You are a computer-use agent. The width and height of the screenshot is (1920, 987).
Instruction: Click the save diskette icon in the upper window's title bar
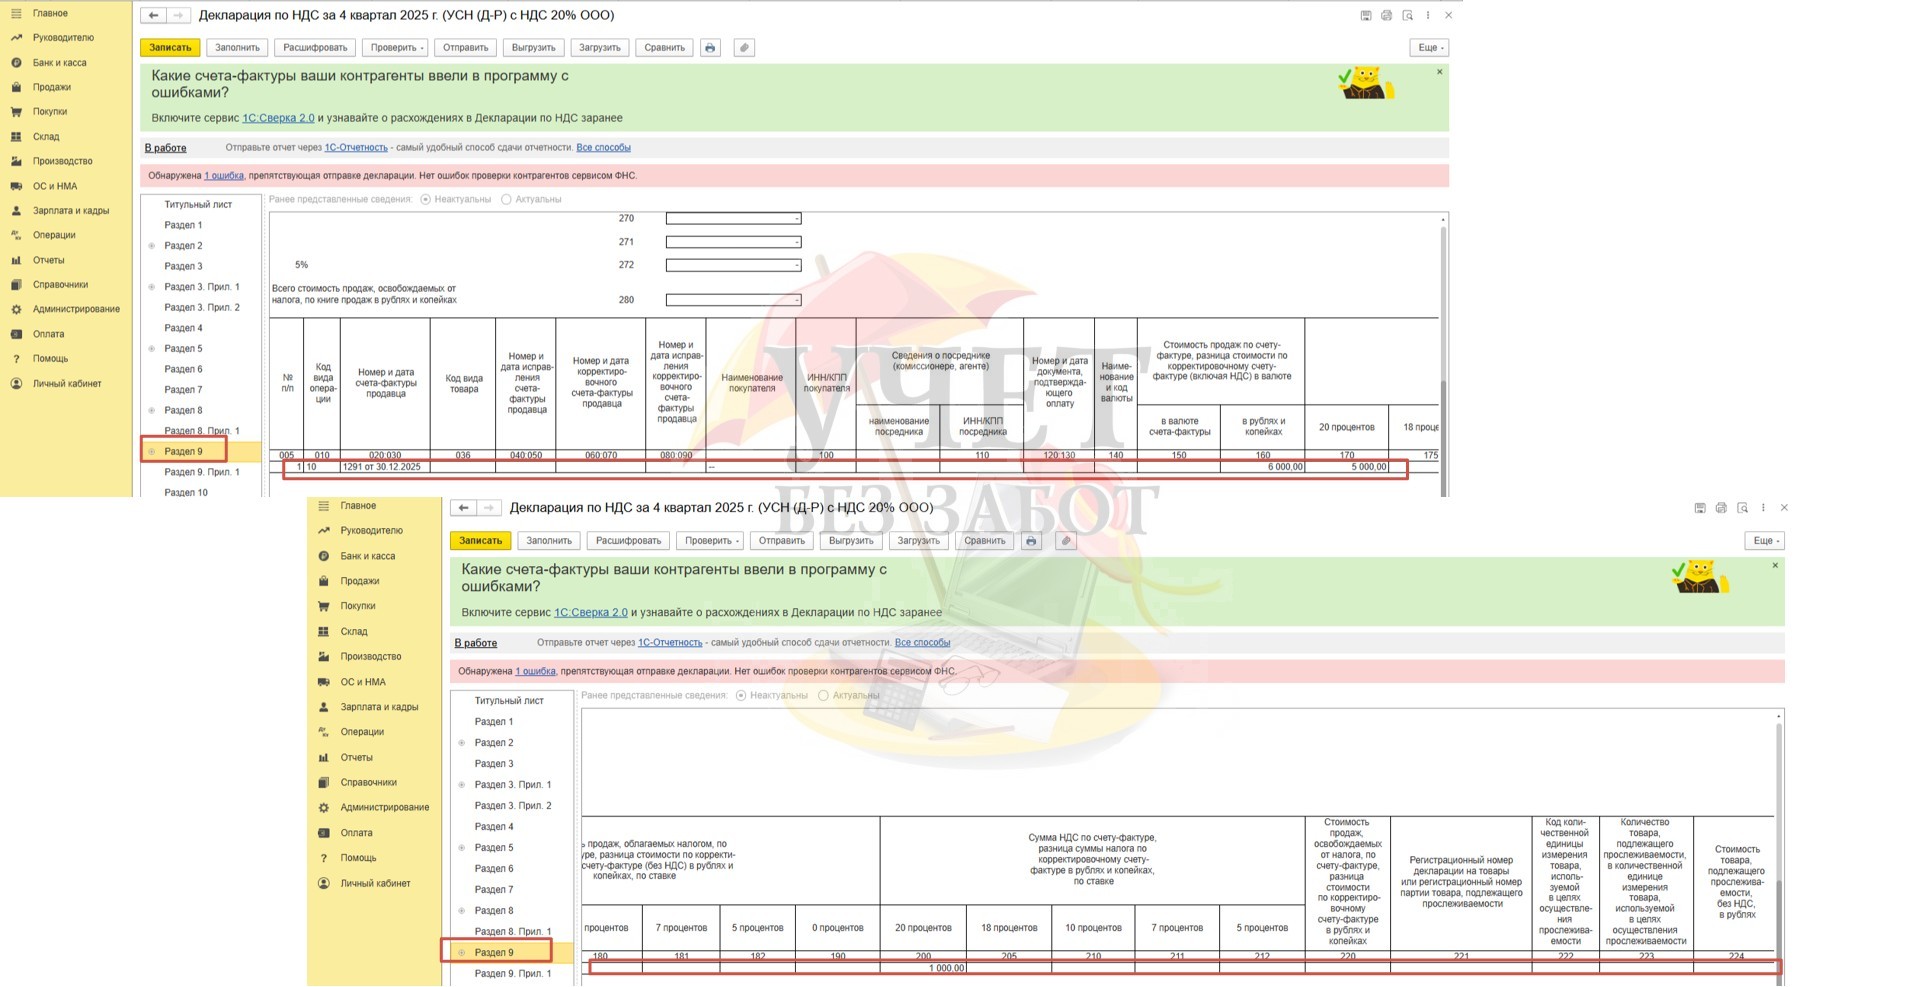[1366, 16]
